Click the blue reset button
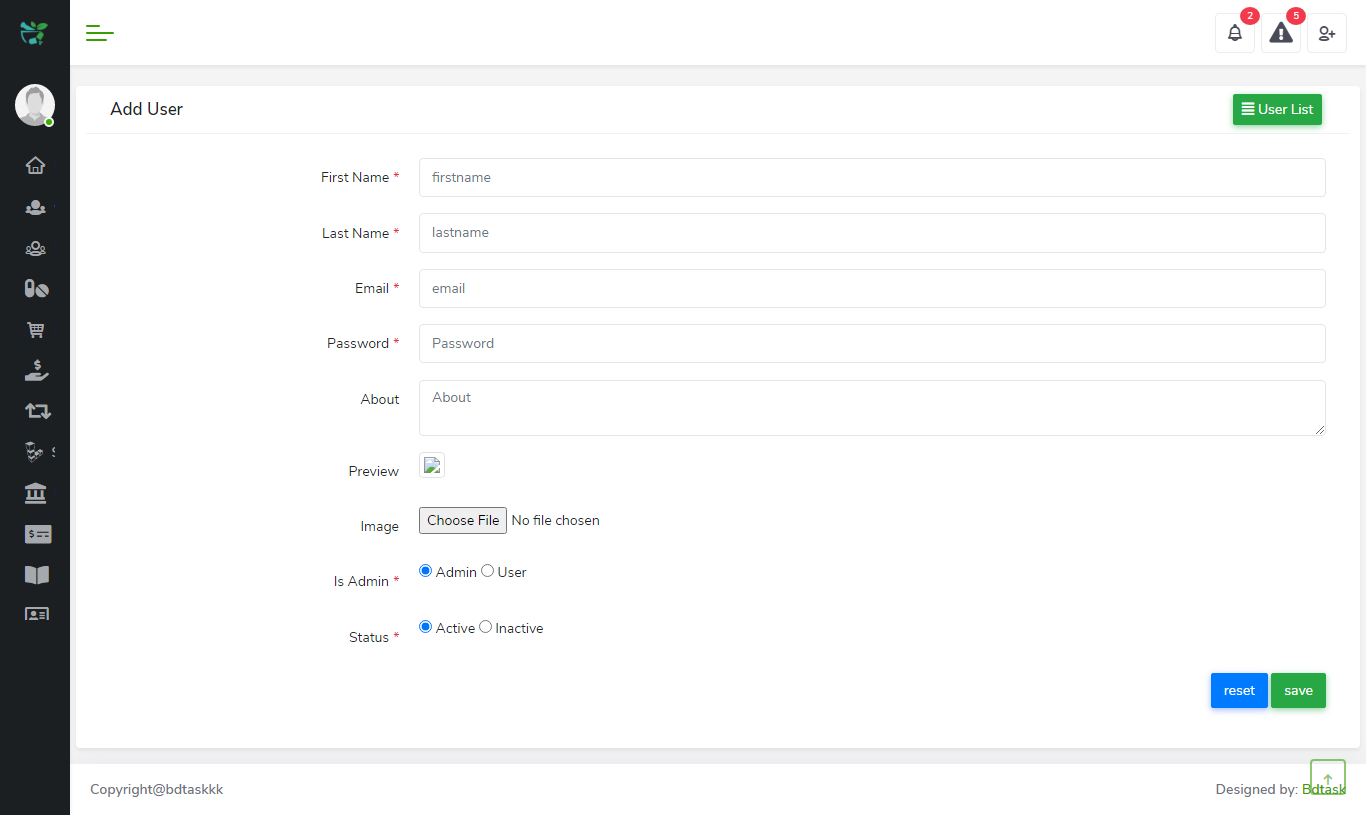This screenshot has height=815, width=1366. (1239, 690)
